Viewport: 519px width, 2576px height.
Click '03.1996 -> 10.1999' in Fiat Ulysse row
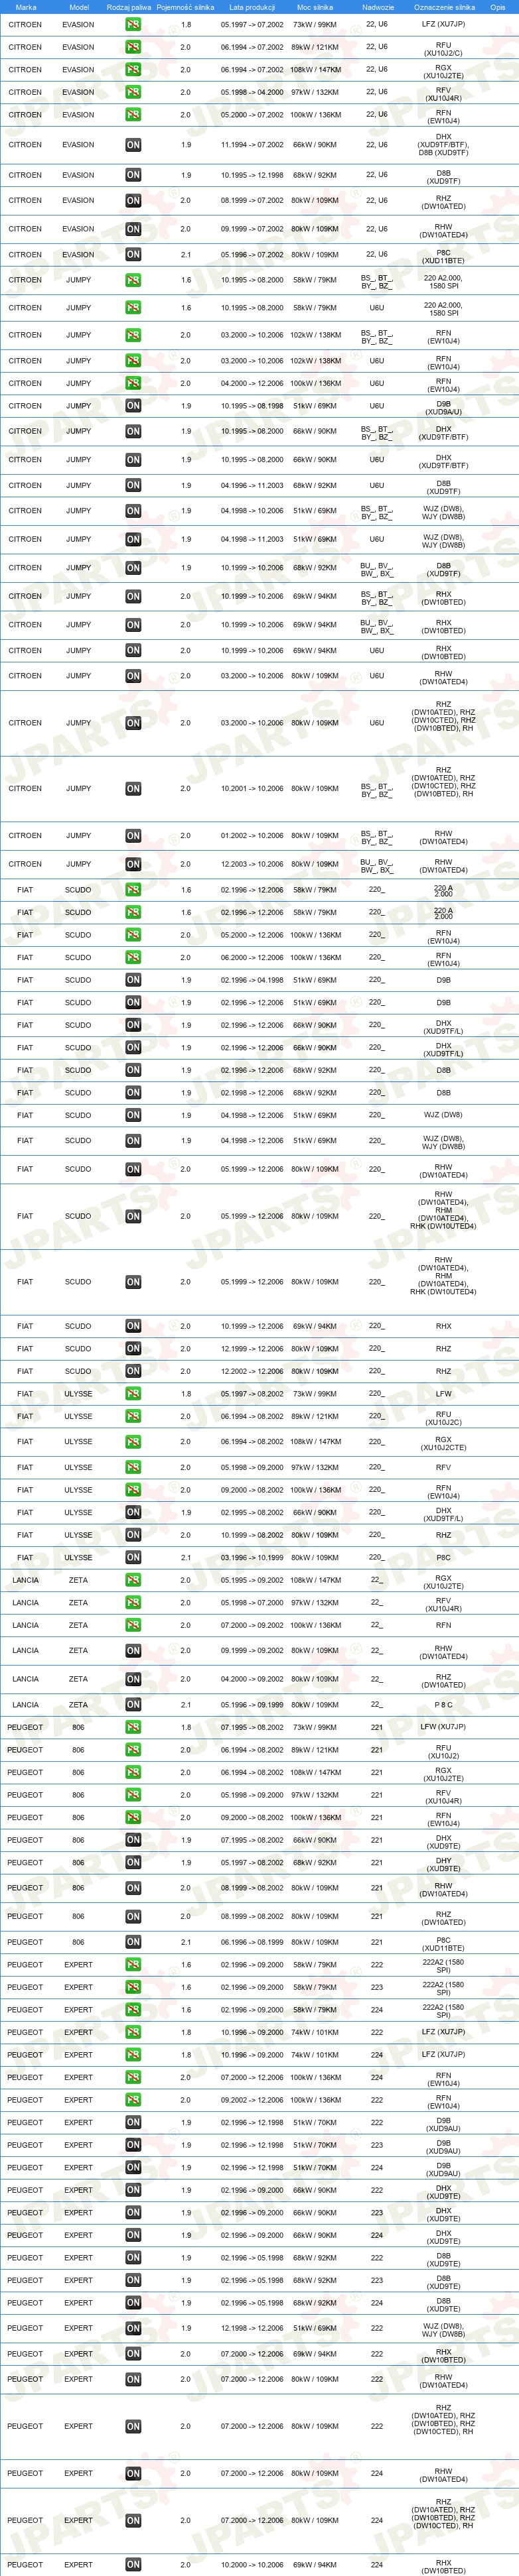(x=252, y=1558)
